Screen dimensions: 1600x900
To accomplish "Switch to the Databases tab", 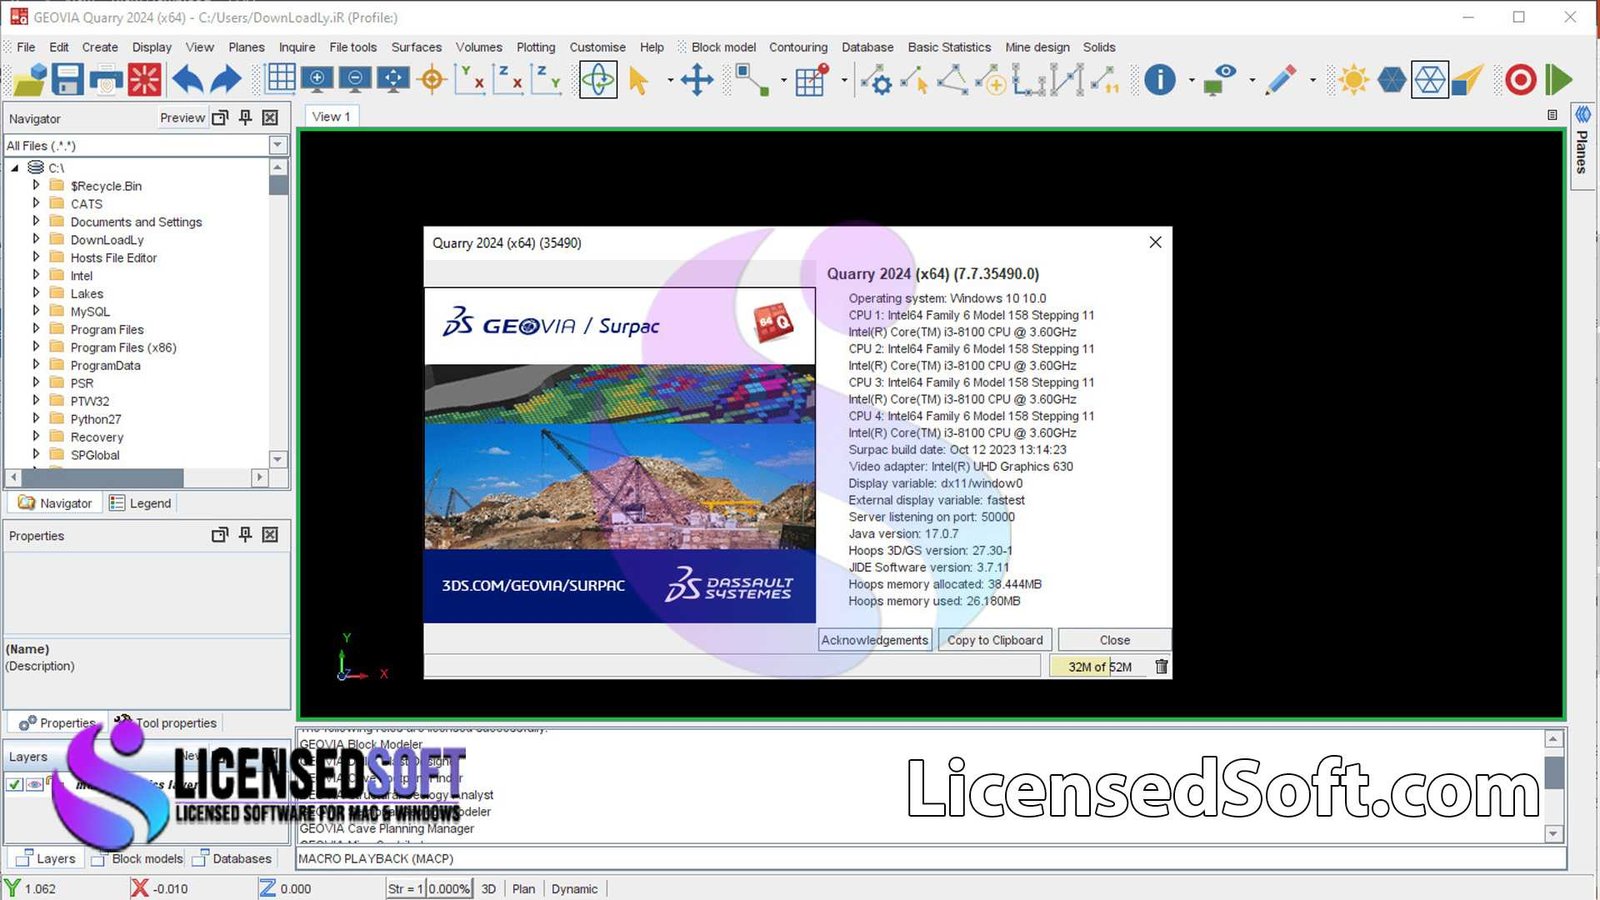I will pos(232,858).
